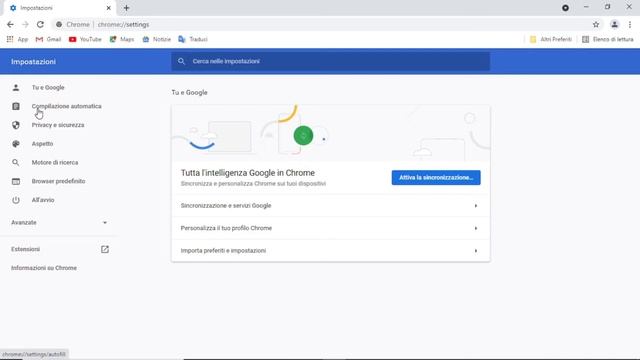The image size is (640, 360).
Task: Select Browser predefinito in sidebar
Action: 58,181
